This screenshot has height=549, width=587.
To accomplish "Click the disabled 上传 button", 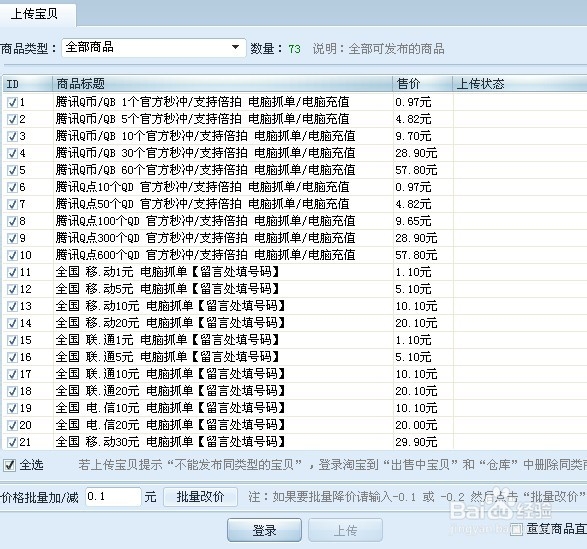I will pos(345,530).
